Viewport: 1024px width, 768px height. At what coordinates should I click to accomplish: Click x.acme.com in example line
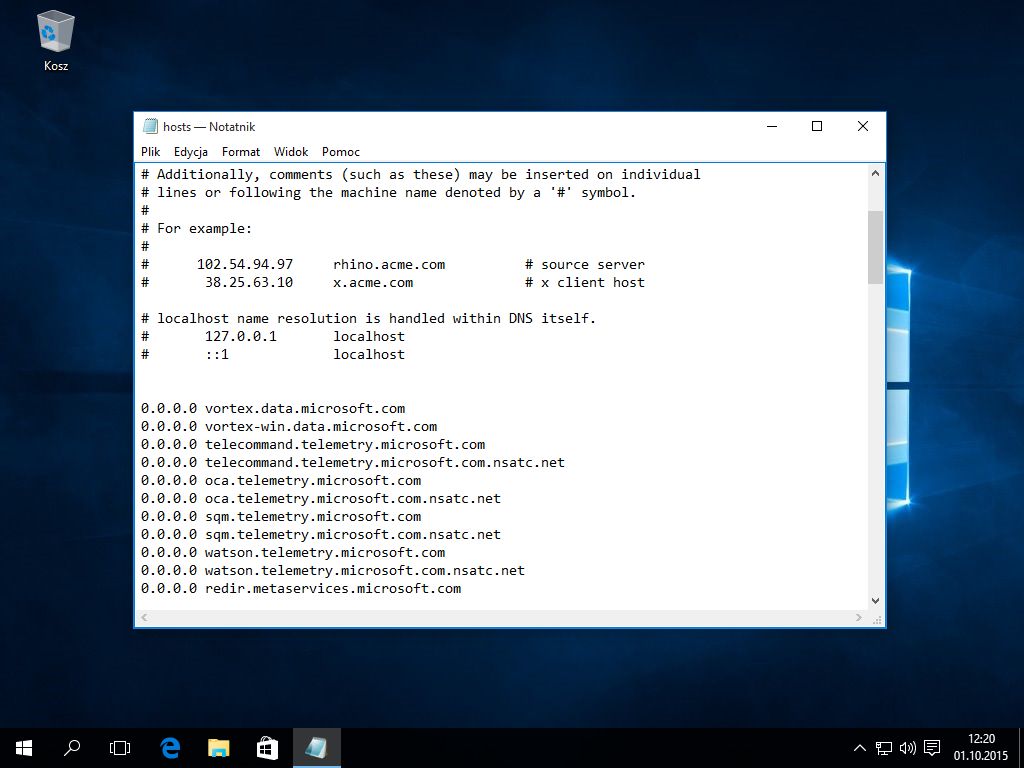pos(373,282)
